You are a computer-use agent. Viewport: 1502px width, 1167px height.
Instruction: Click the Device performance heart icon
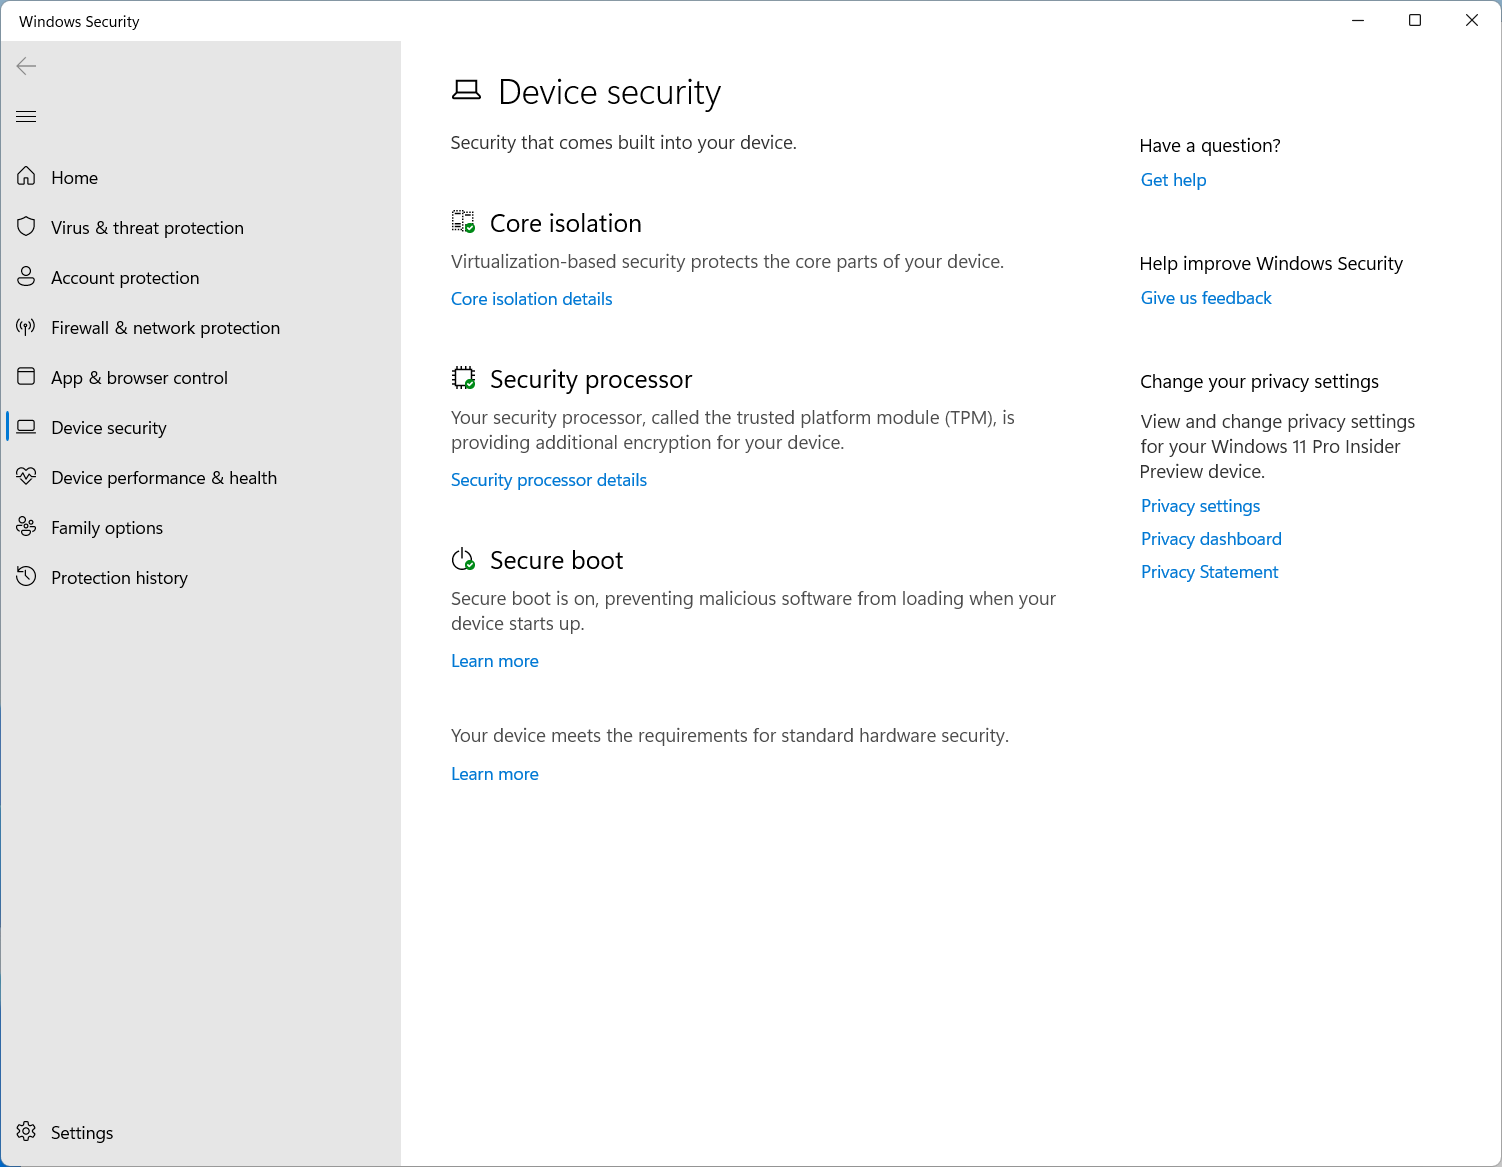27,477
